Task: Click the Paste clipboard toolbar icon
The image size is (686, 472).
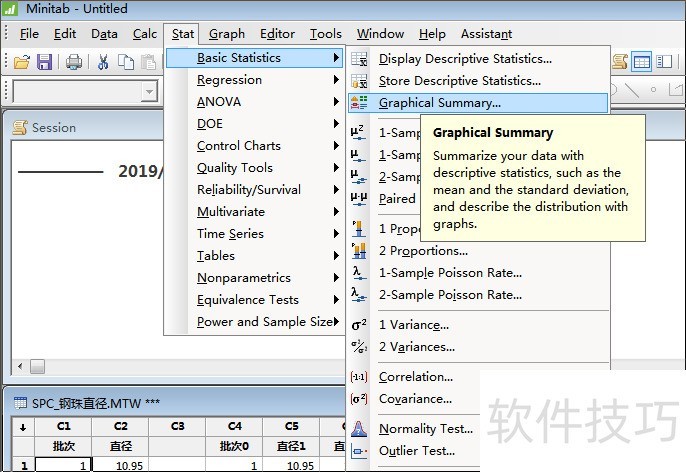Action: pos(149,62)
